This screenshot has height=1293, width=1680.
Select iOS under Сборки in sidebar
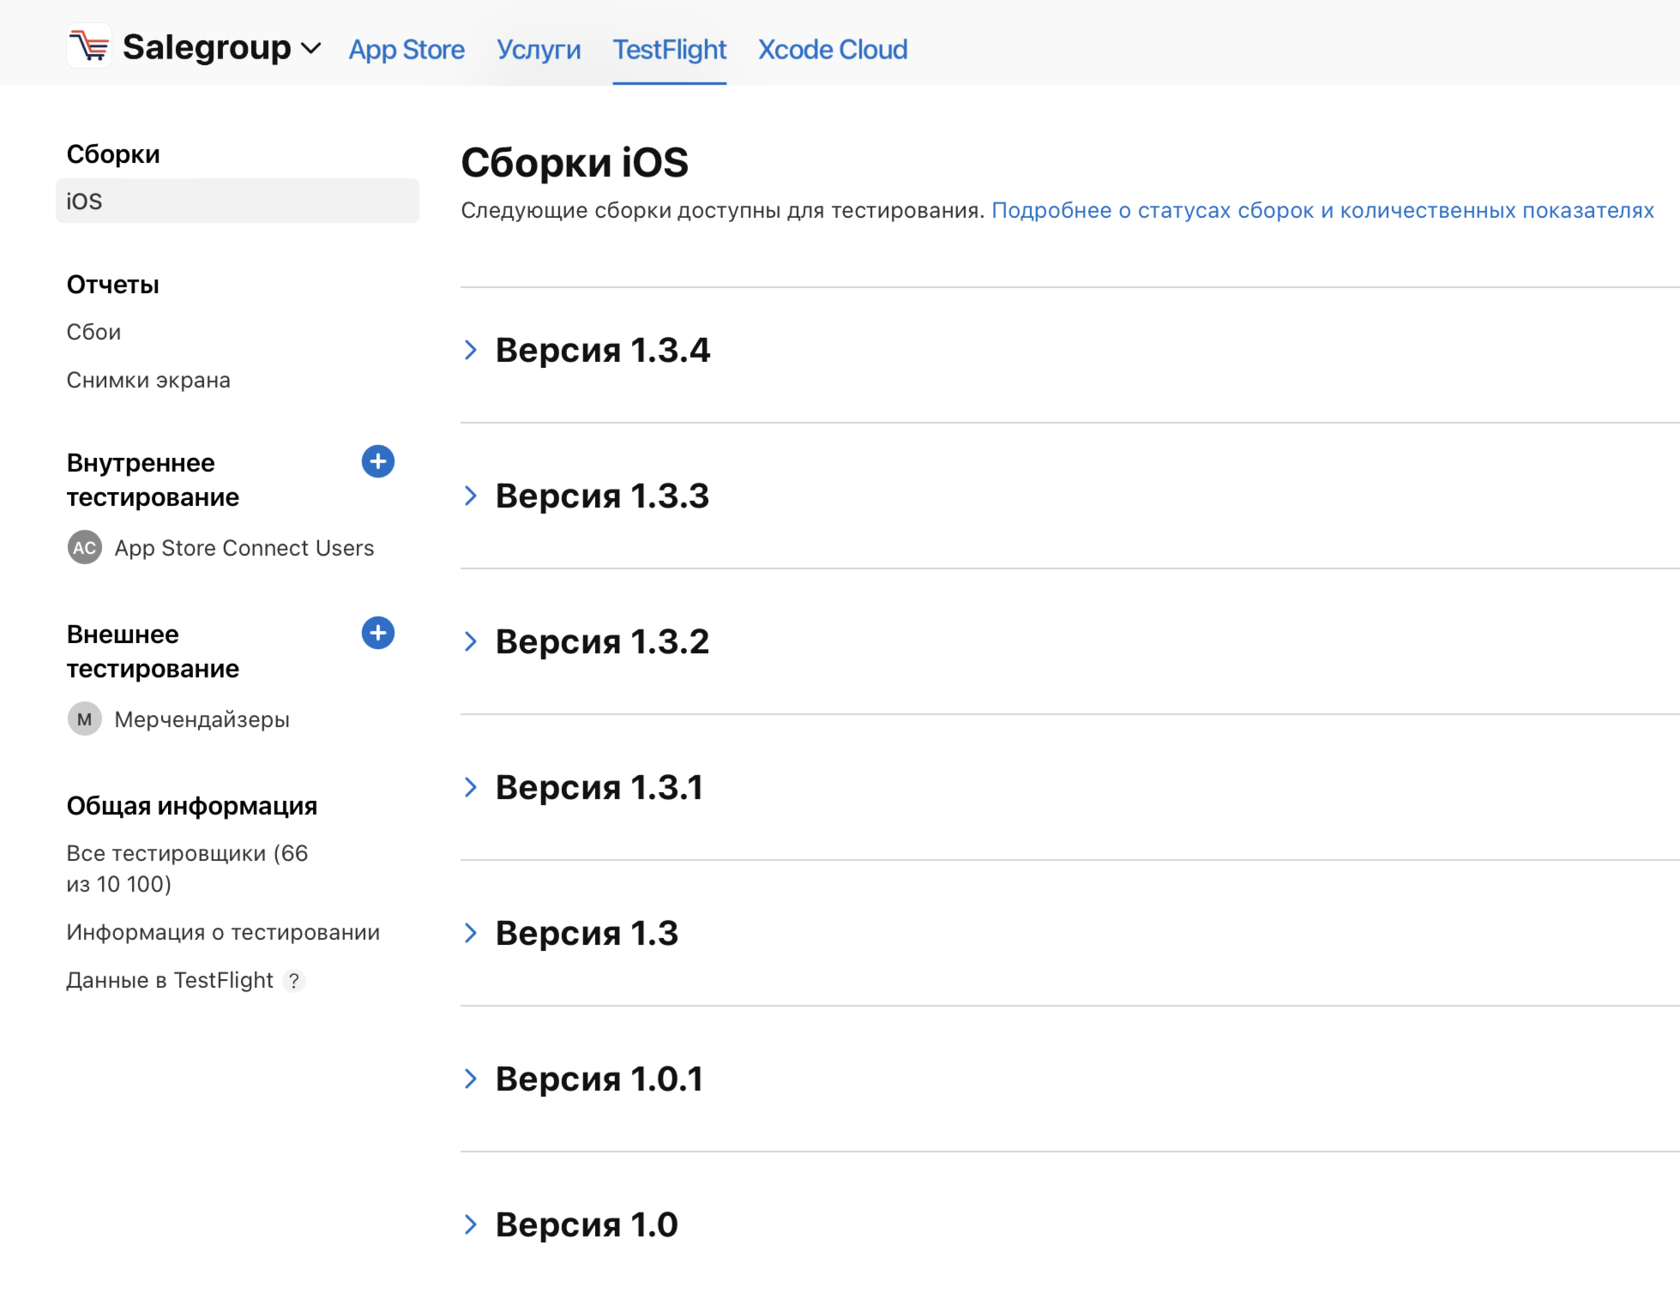[237, 201]
